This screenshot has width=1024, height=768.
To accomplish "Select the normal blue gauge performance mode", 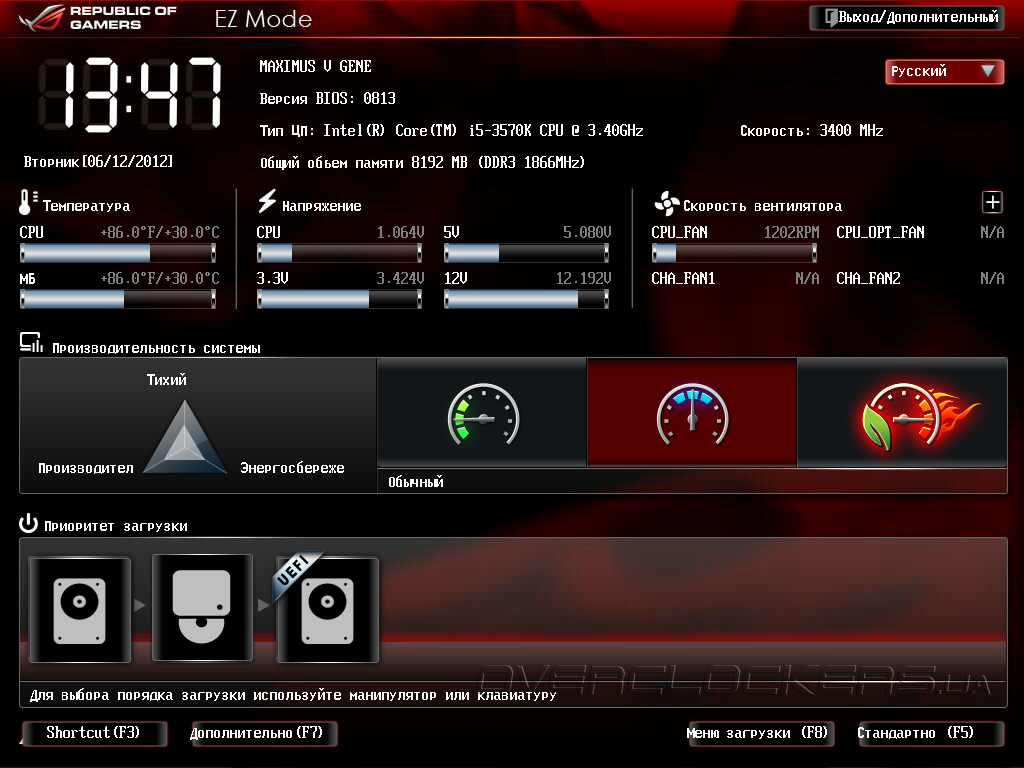I will click(692, 413).
